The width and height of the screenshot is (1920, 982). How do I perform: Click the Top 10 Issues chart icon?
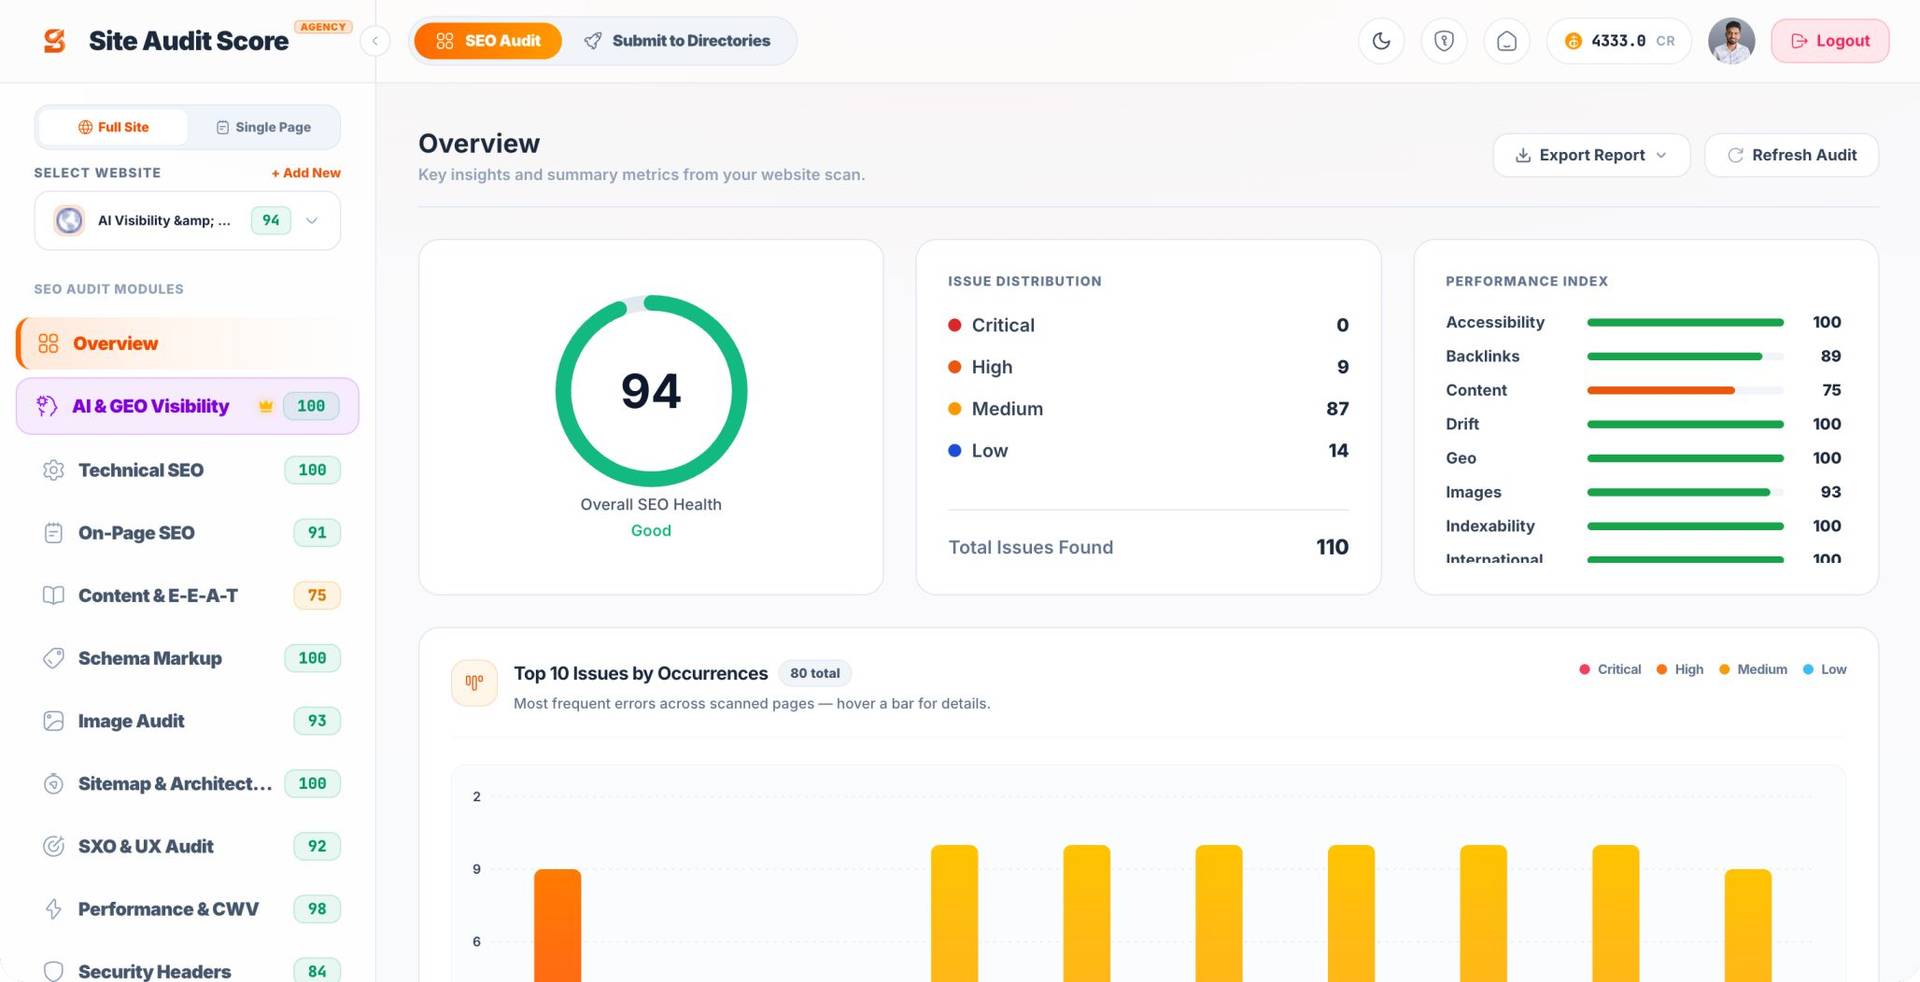(x=474, y=683)
